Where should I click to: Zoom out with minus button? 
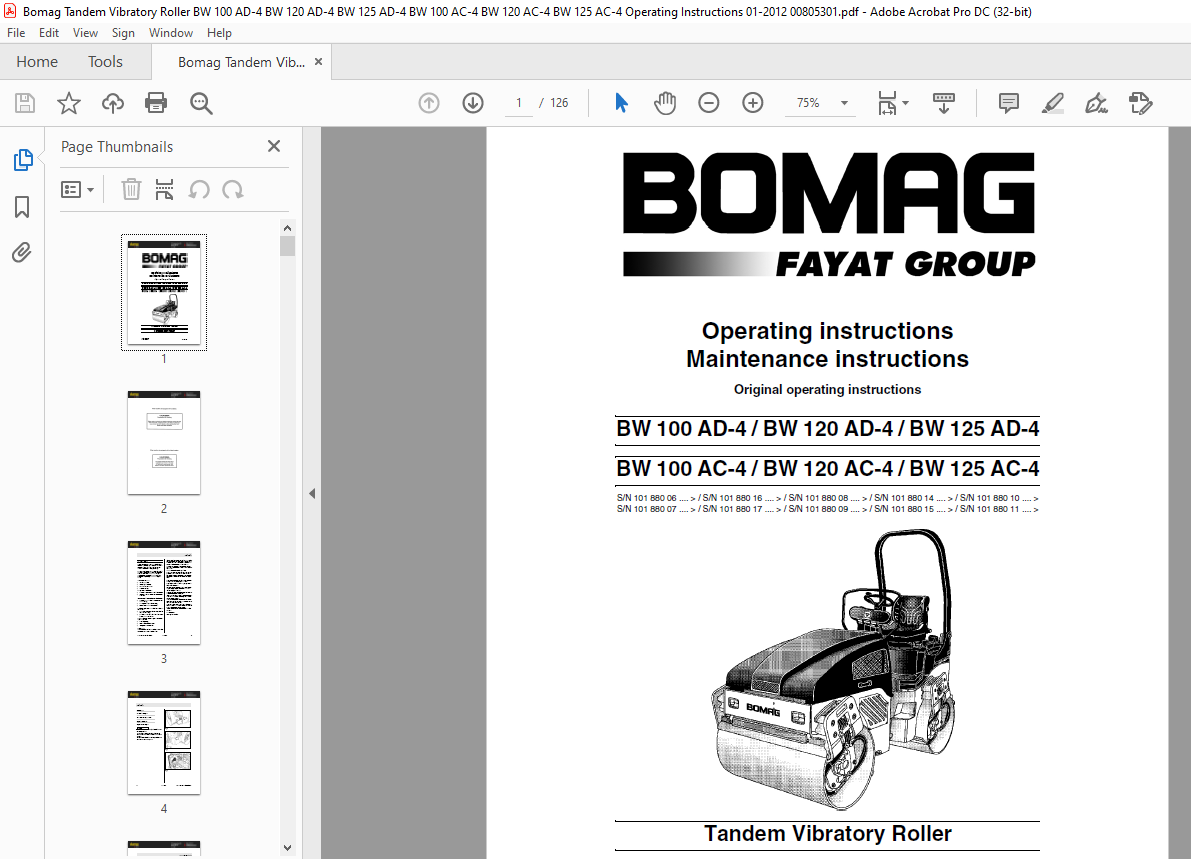click(709, 103)
